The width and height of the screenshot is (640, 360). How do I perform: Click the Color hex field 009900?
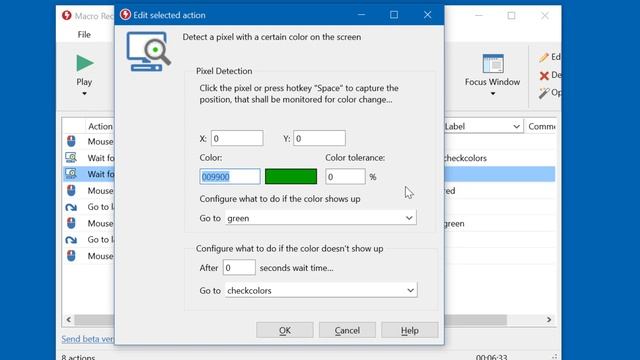pos(230,177)
